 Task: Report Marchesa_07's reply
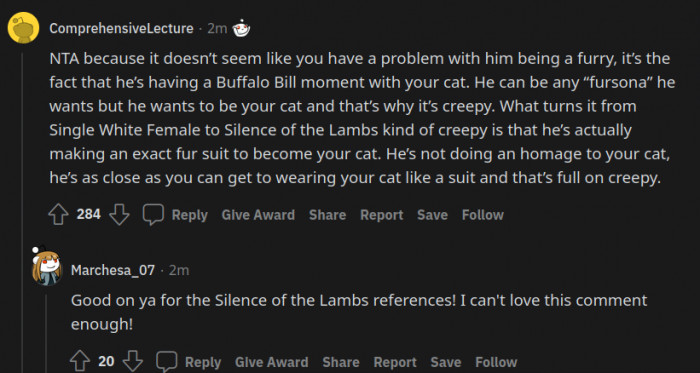coord(395,362)
